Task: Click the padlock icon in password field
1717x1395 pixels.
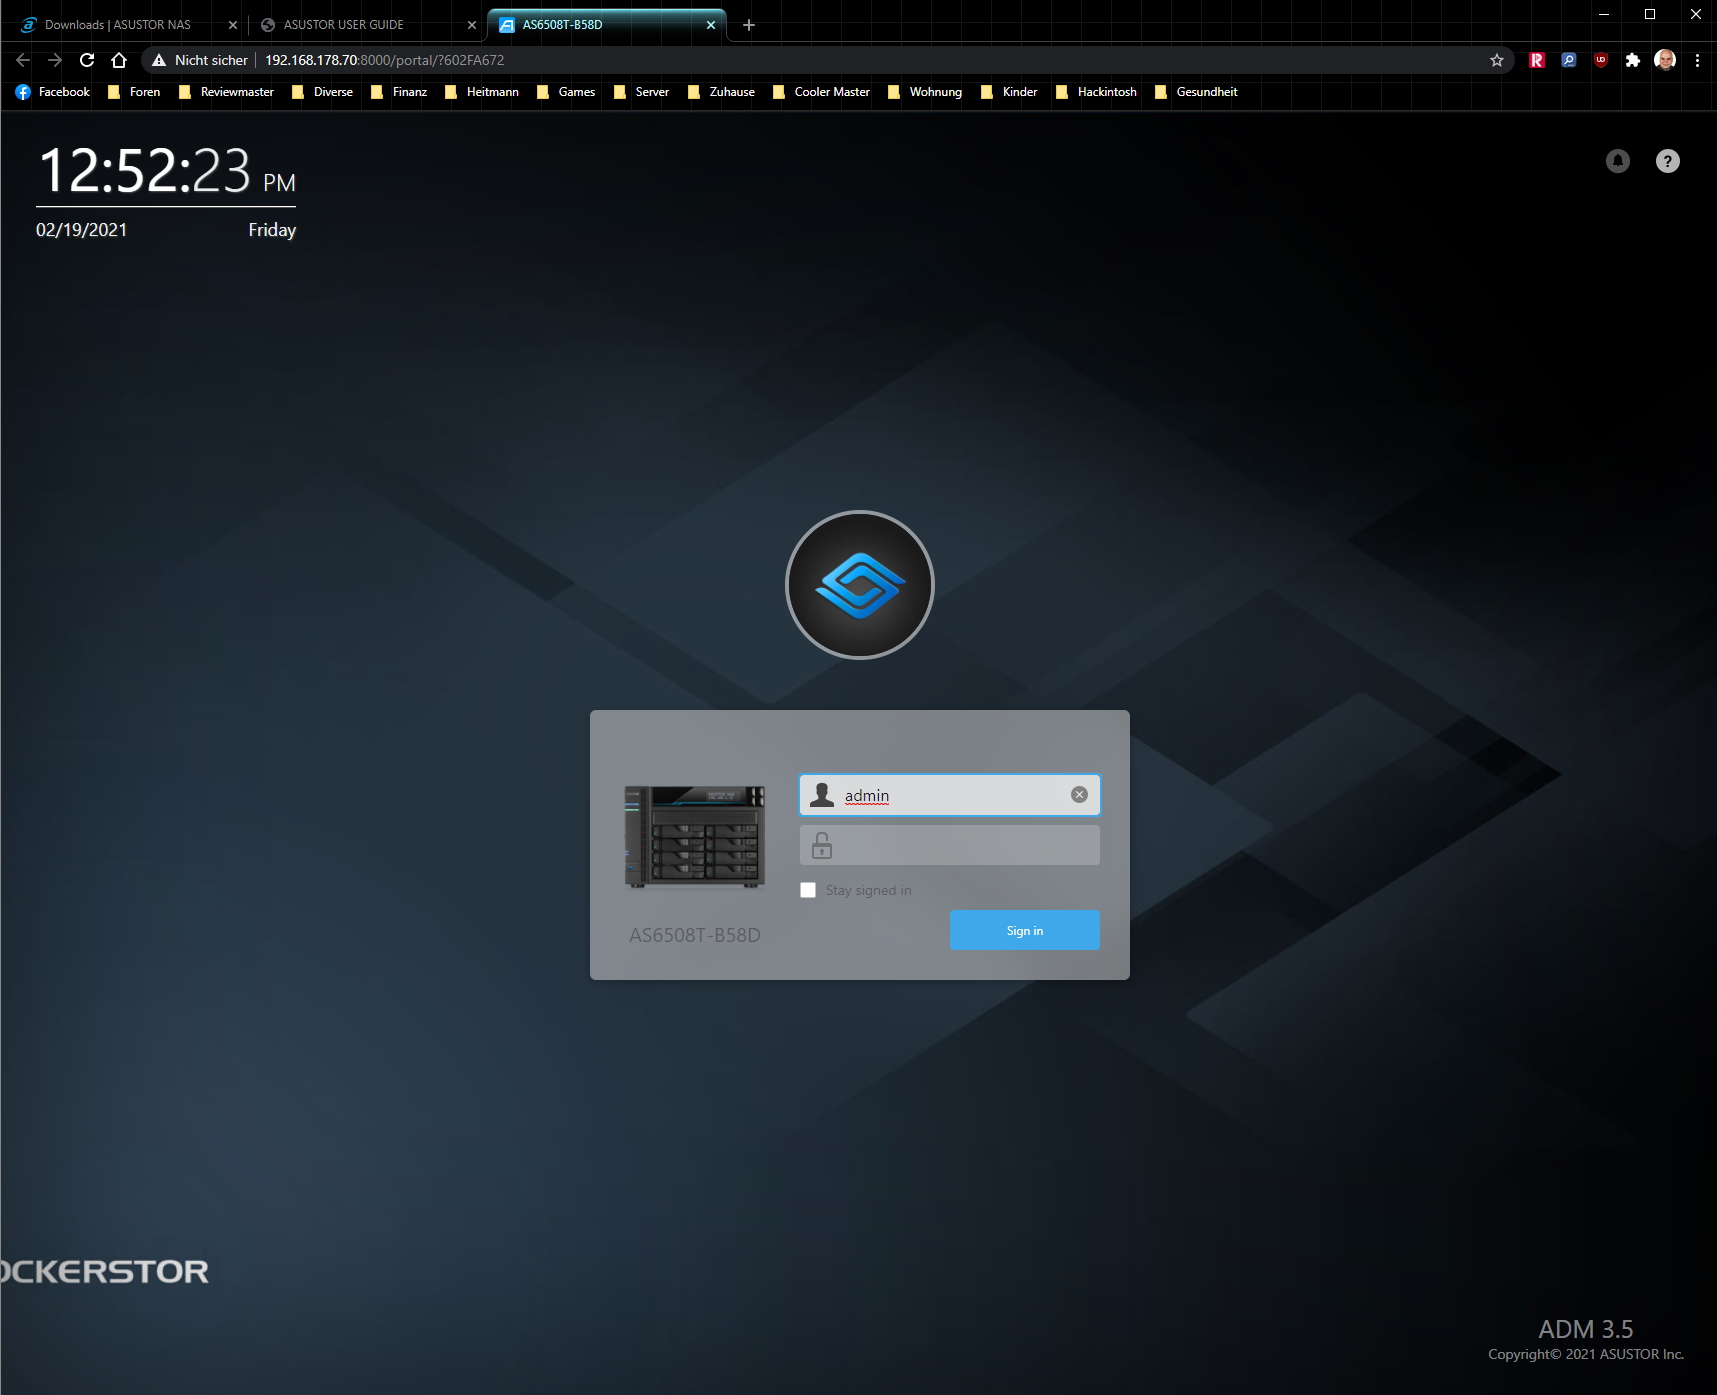Action: 822,846
